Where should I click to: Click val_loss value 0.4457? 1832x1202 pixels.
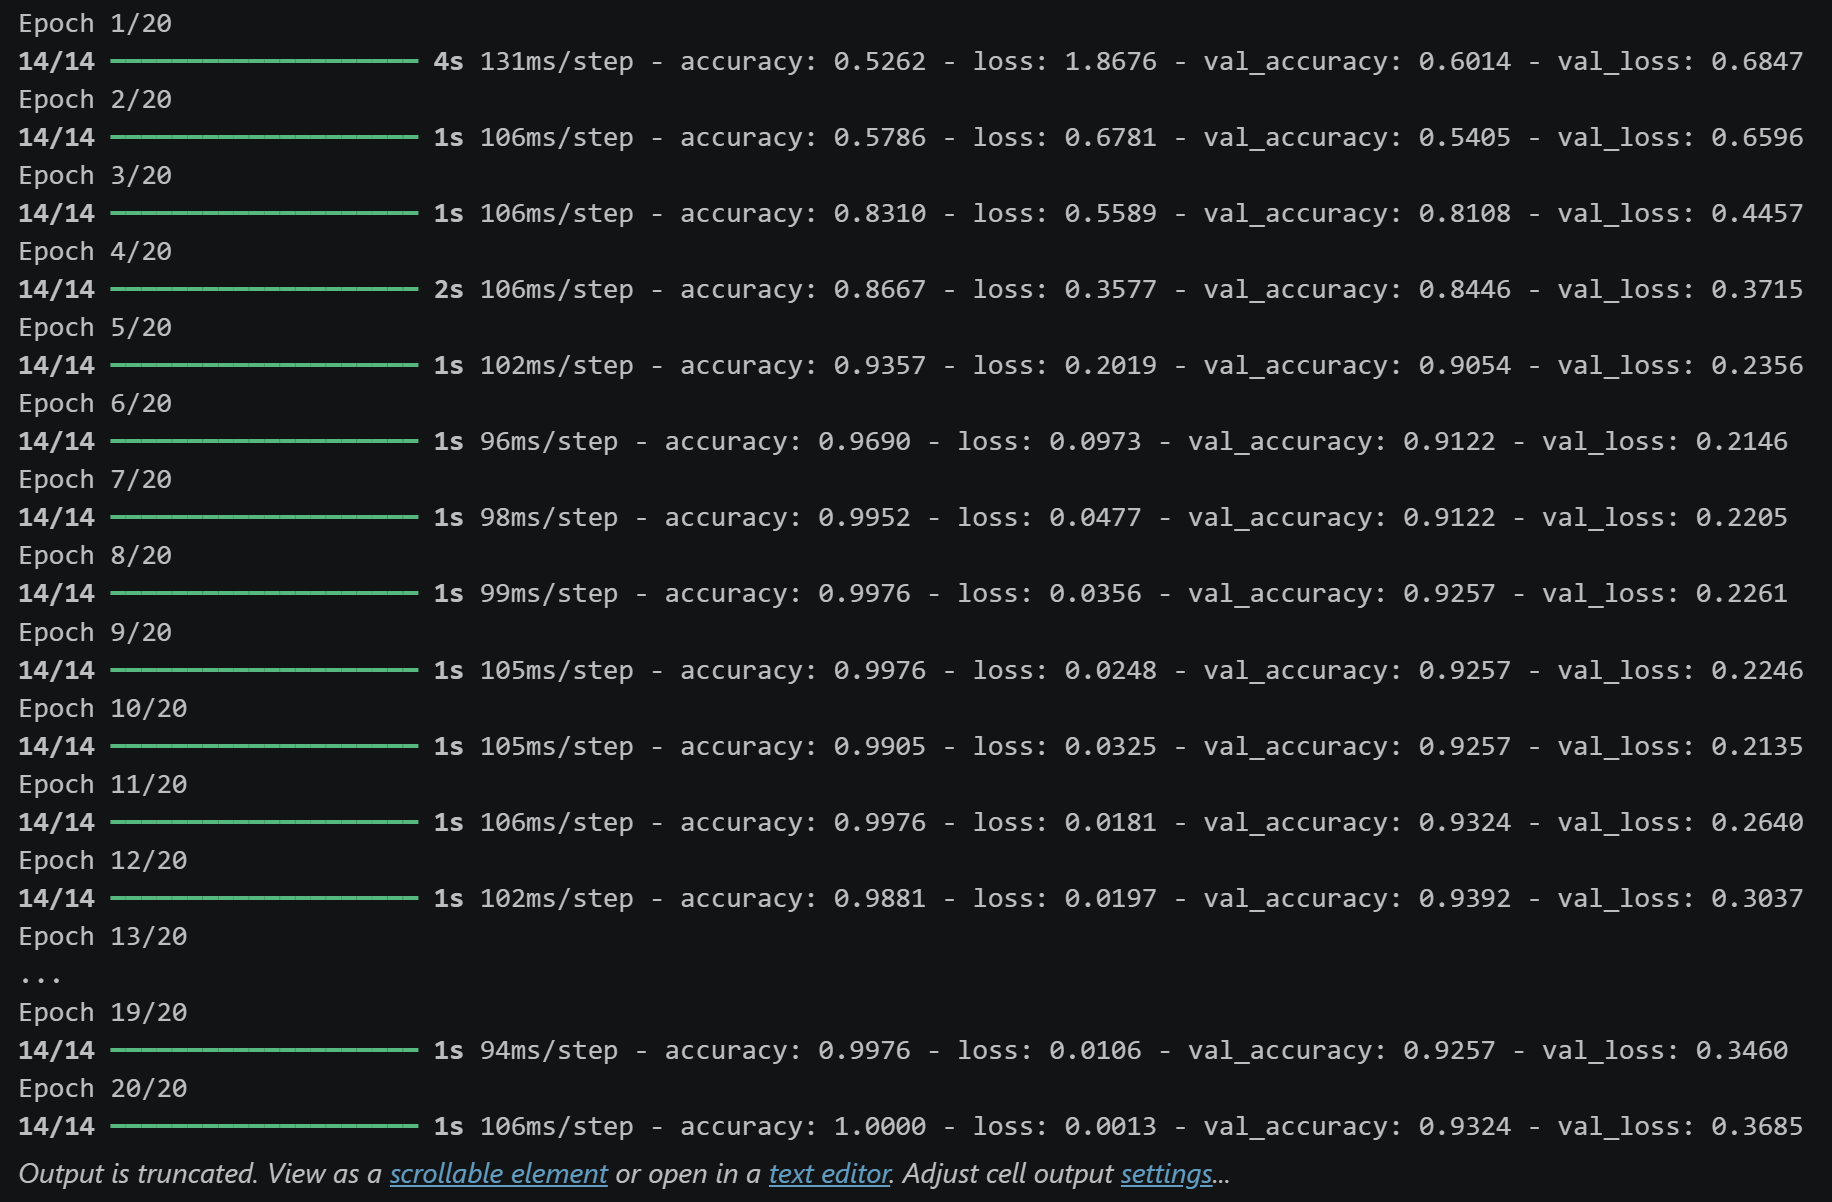(1757, 213)
